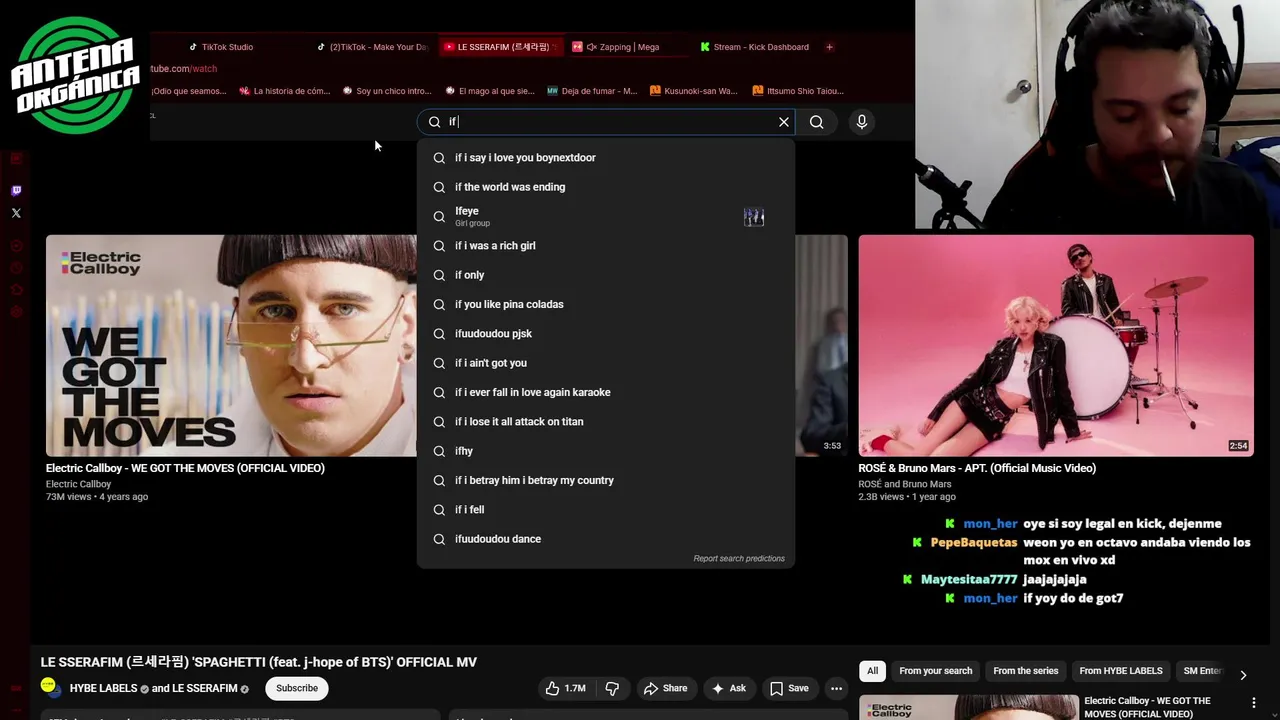Viewport: 1280px width, 720px height.
Task: Select the 'SM Enter' filter chip
Action: (x=1202, y=671)
